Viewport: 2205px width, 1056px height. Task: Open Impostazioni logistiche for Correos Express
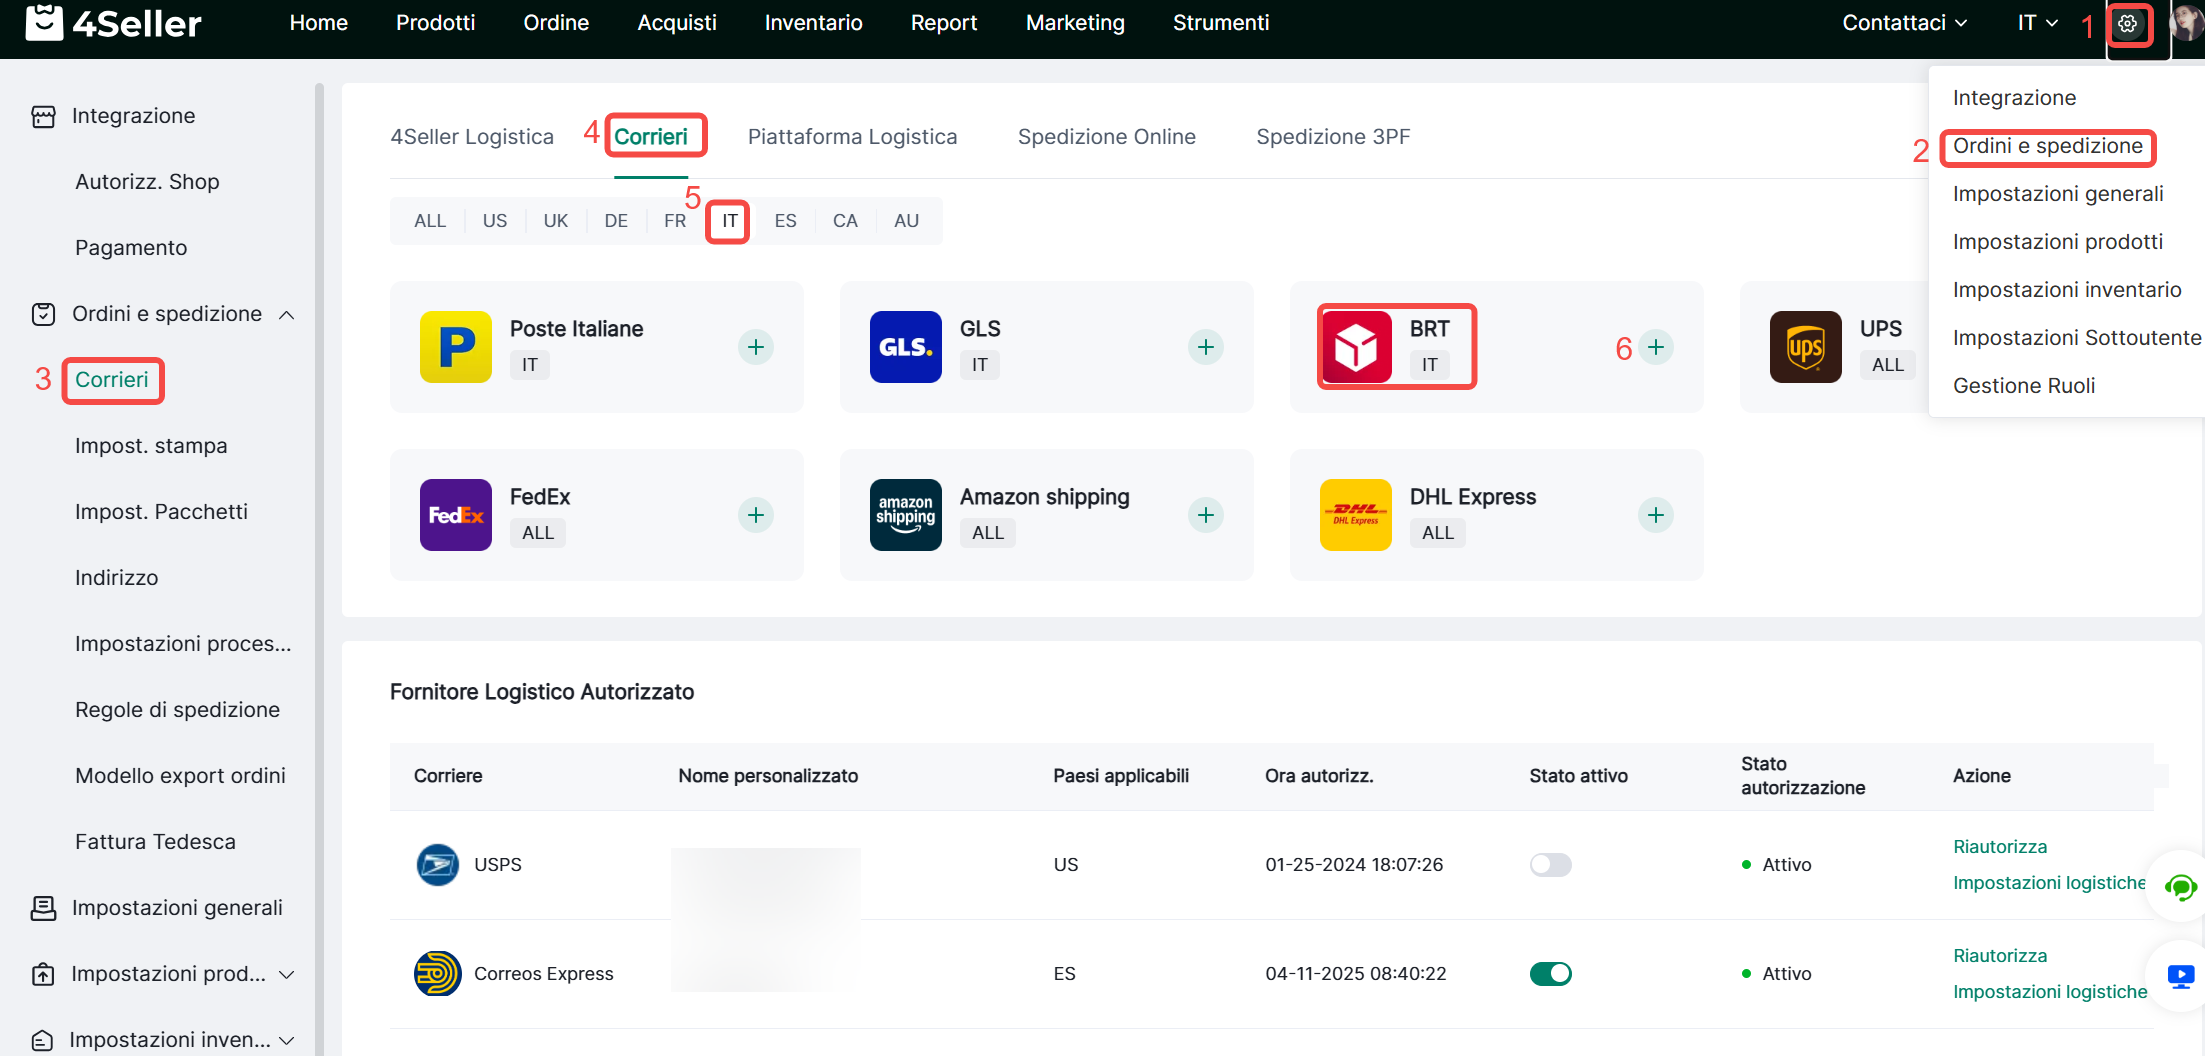(2049, 992)
